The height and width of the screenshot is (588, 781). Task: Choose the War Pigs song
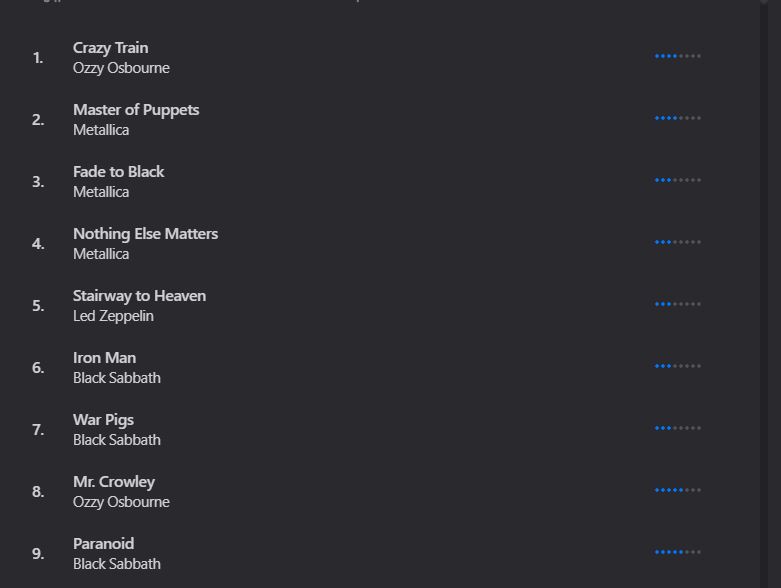104,420
